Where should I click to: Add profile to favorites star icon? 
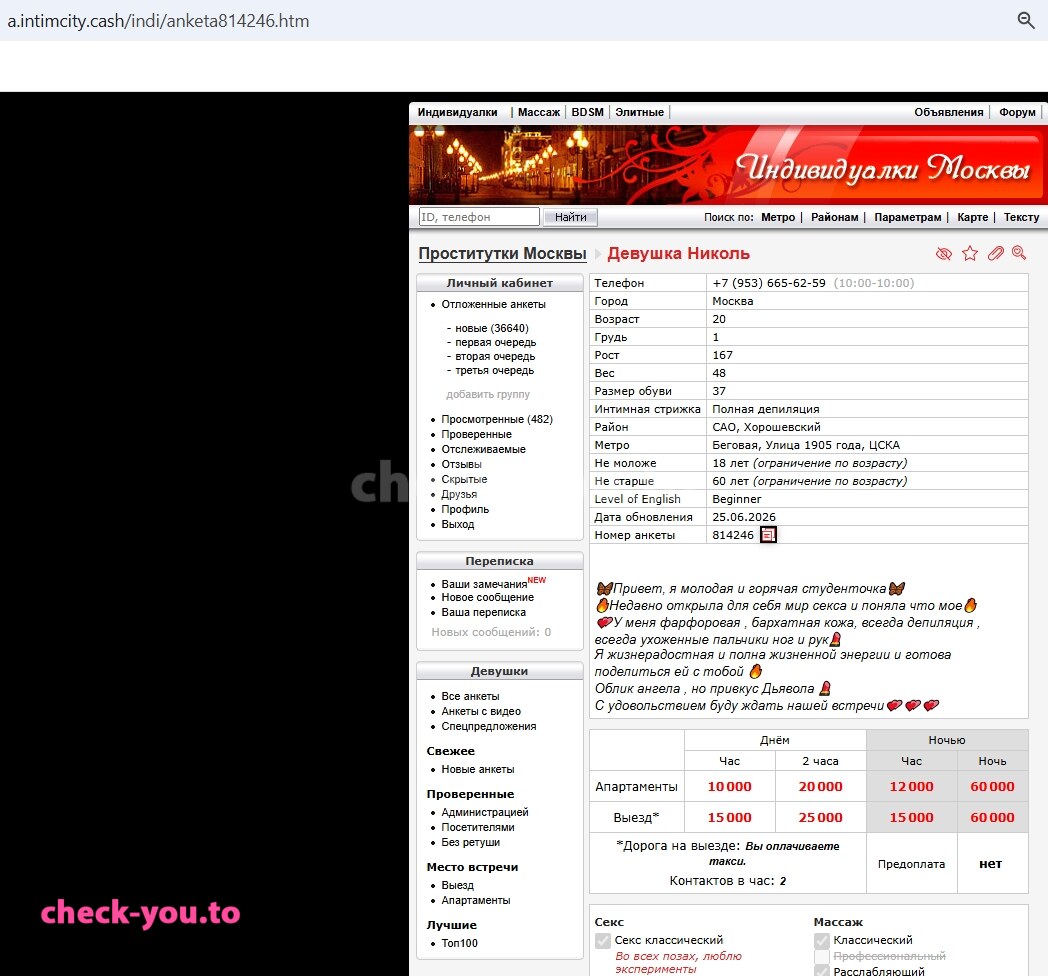(x=970, y=253)
